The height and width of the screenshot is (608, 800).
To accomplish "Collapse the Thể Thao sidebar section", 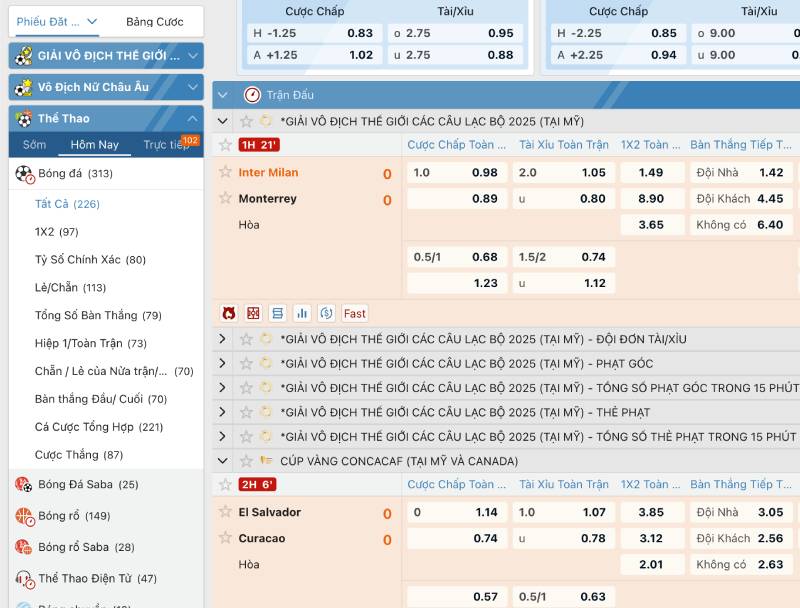I will pyautogui.click(x=193, y=119).
